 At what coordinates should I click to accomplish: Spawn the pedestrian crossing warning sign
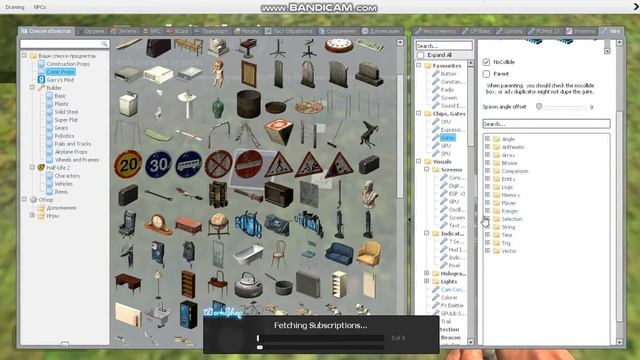[x=279, y=164]
